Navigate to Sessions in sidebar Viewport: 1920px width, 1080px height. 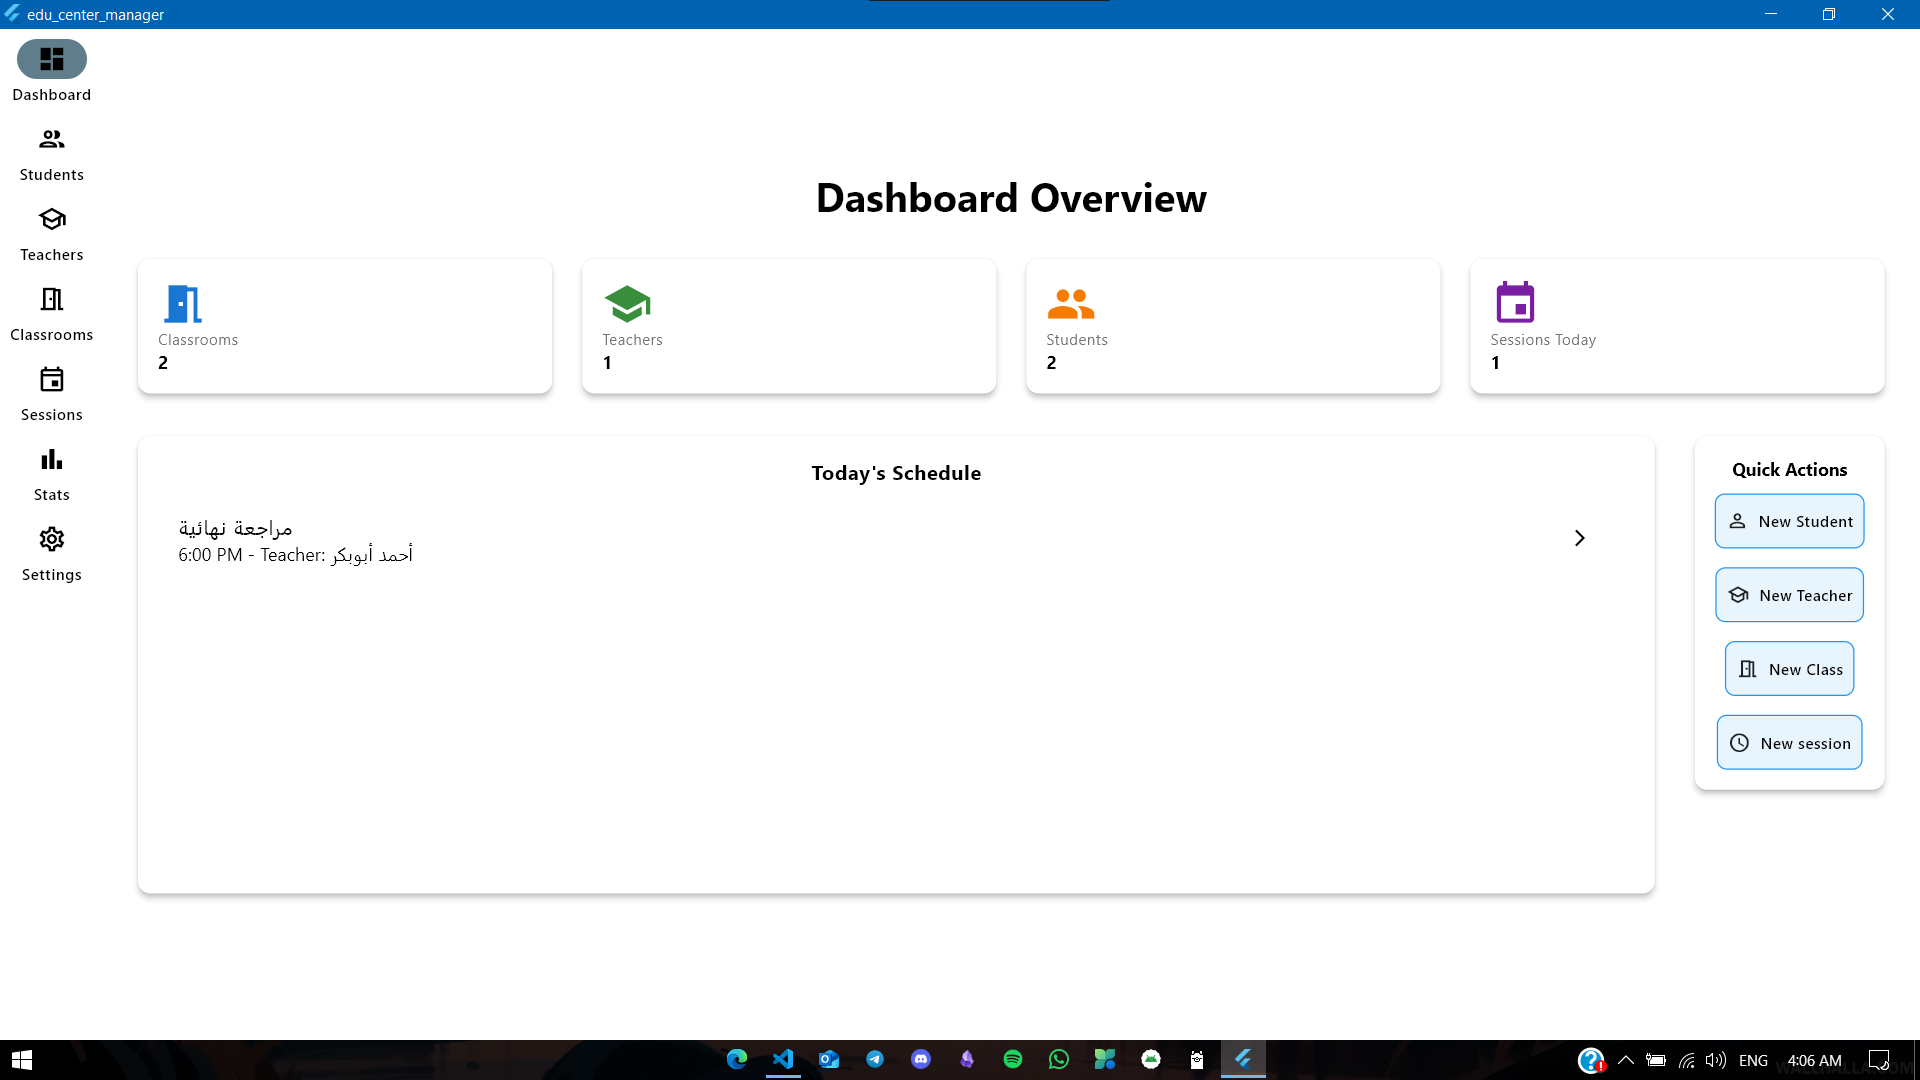point(52,394)
